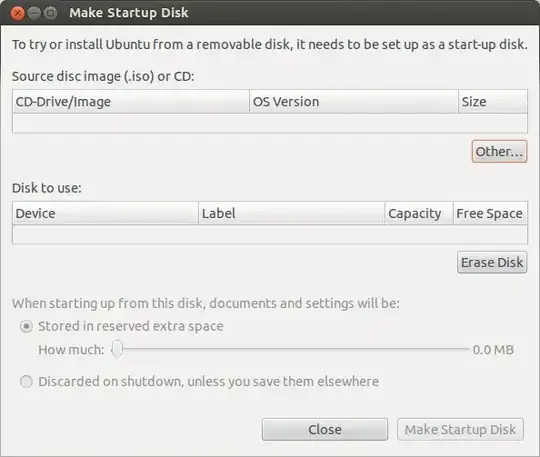540x457 pixels.
Task: Close the dialog with the red window button
Action: click(x=17, y=13)
